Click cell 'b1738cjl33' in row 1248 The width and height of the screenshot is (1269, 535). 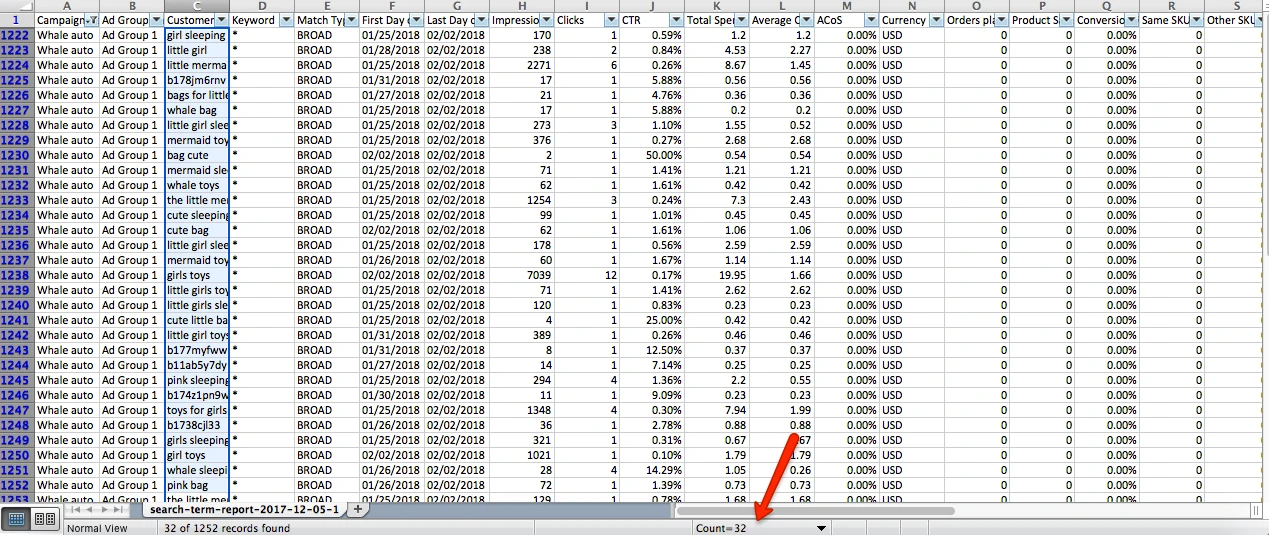[196, 425]
